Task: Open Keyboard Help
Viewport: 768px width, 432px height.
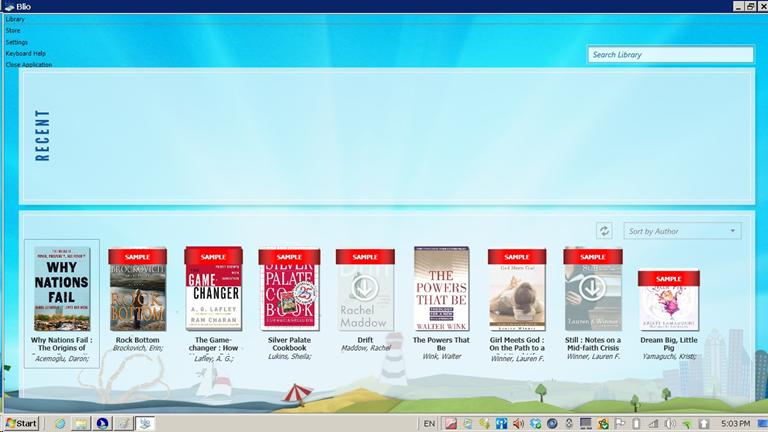Action: 25,53
